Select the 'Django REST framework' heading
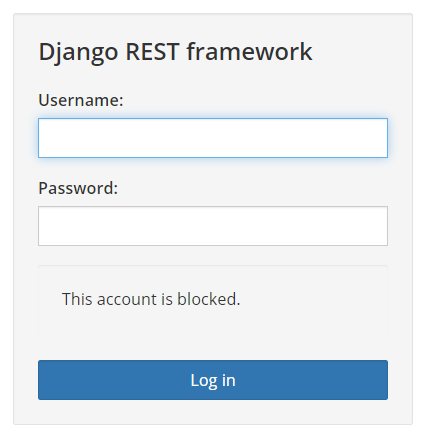 tap(175, 52)
